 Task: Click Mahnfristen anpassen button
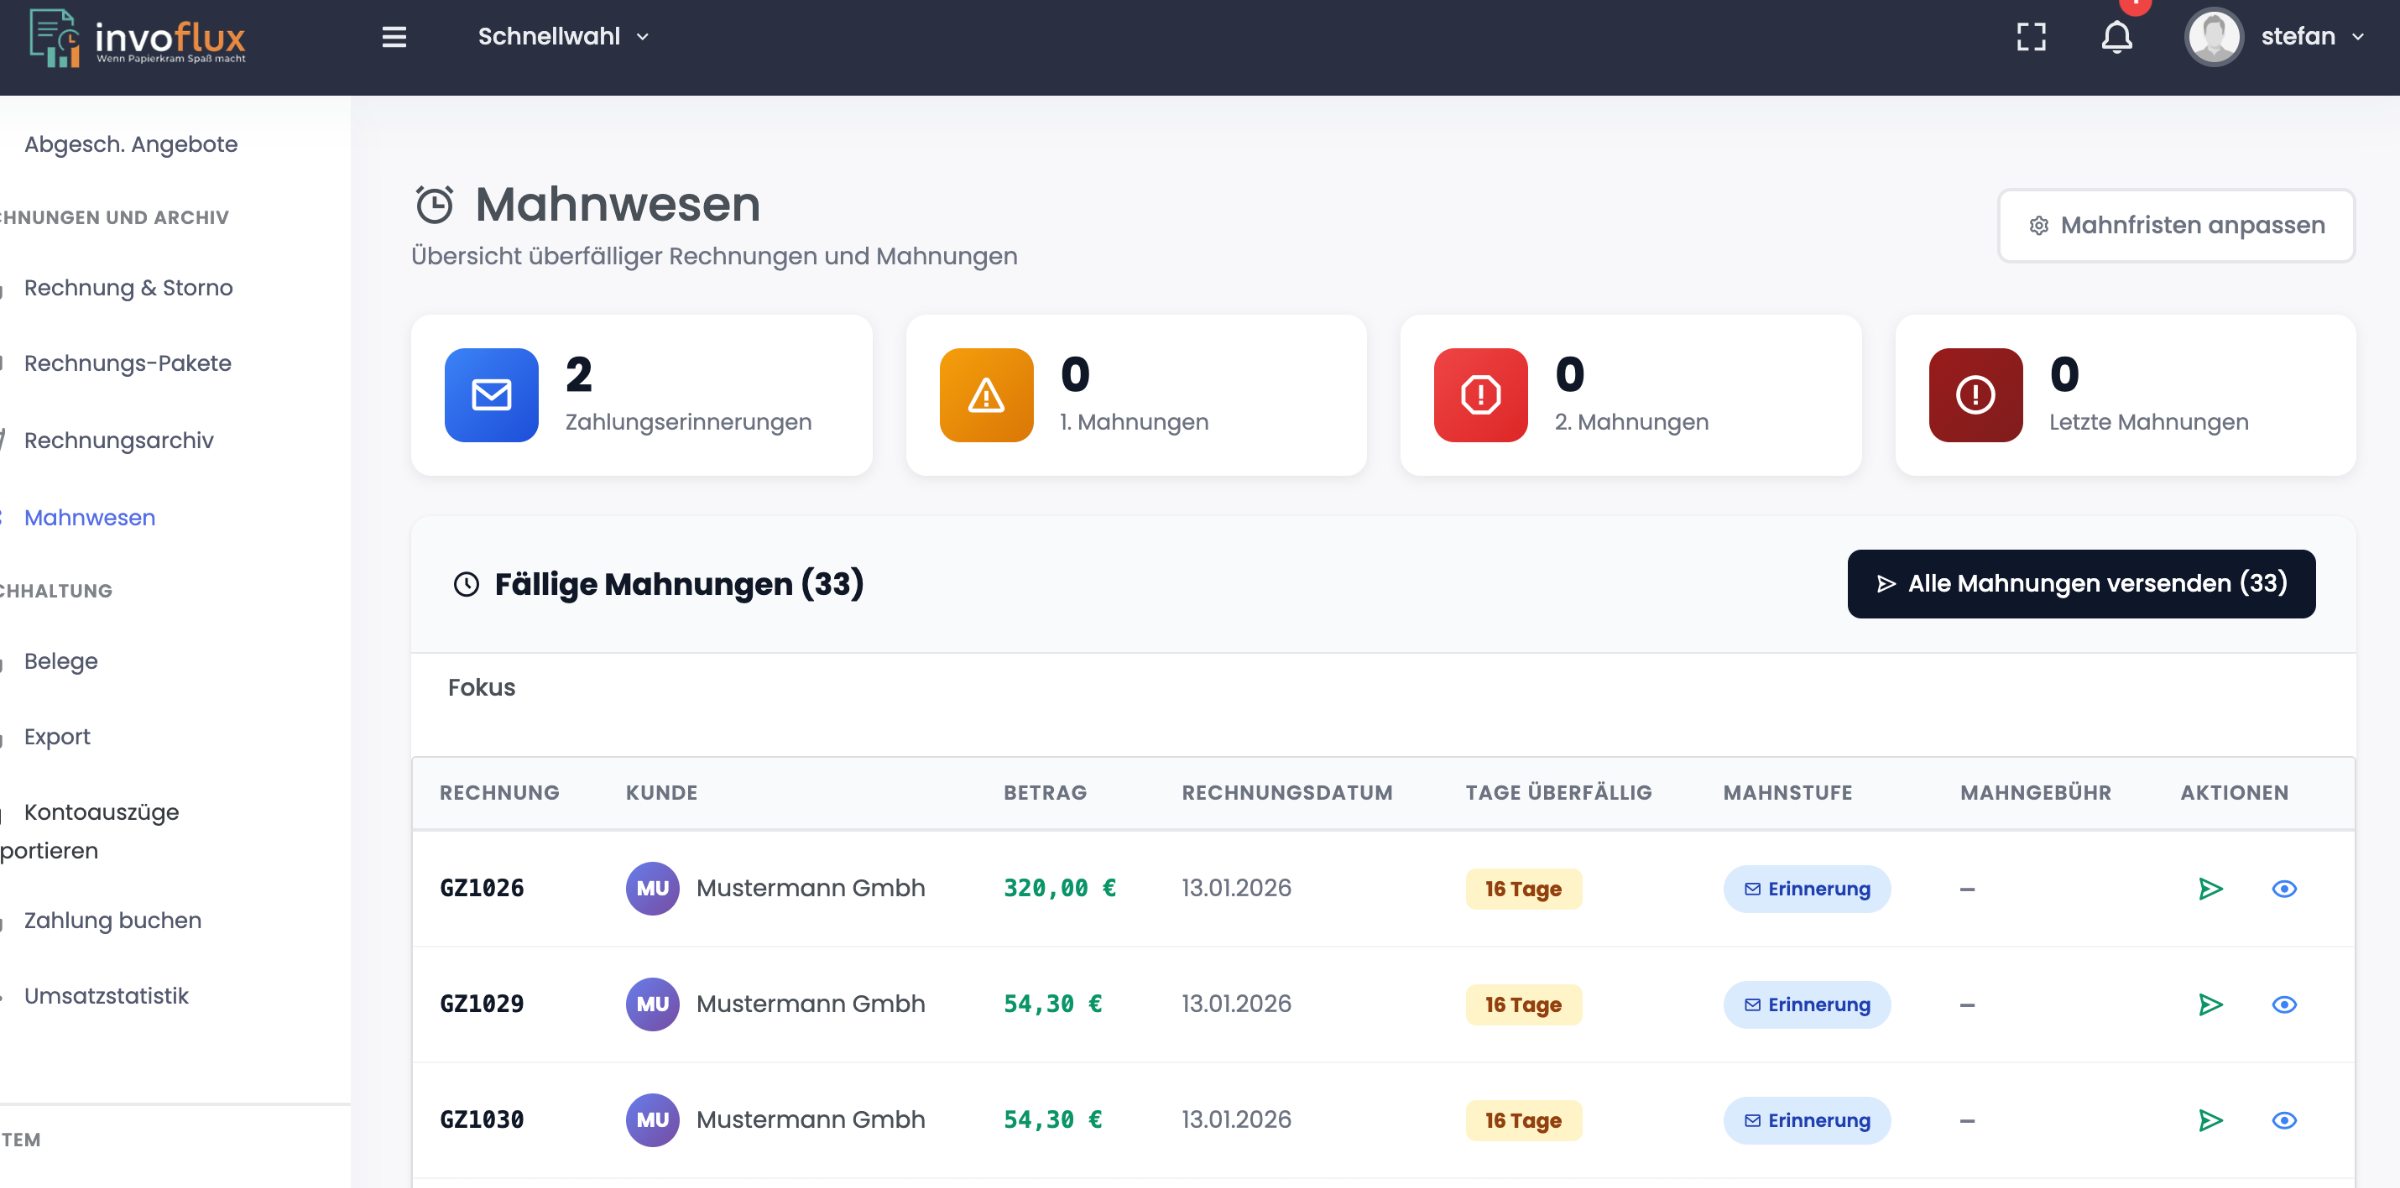(x=2176, y=226)
